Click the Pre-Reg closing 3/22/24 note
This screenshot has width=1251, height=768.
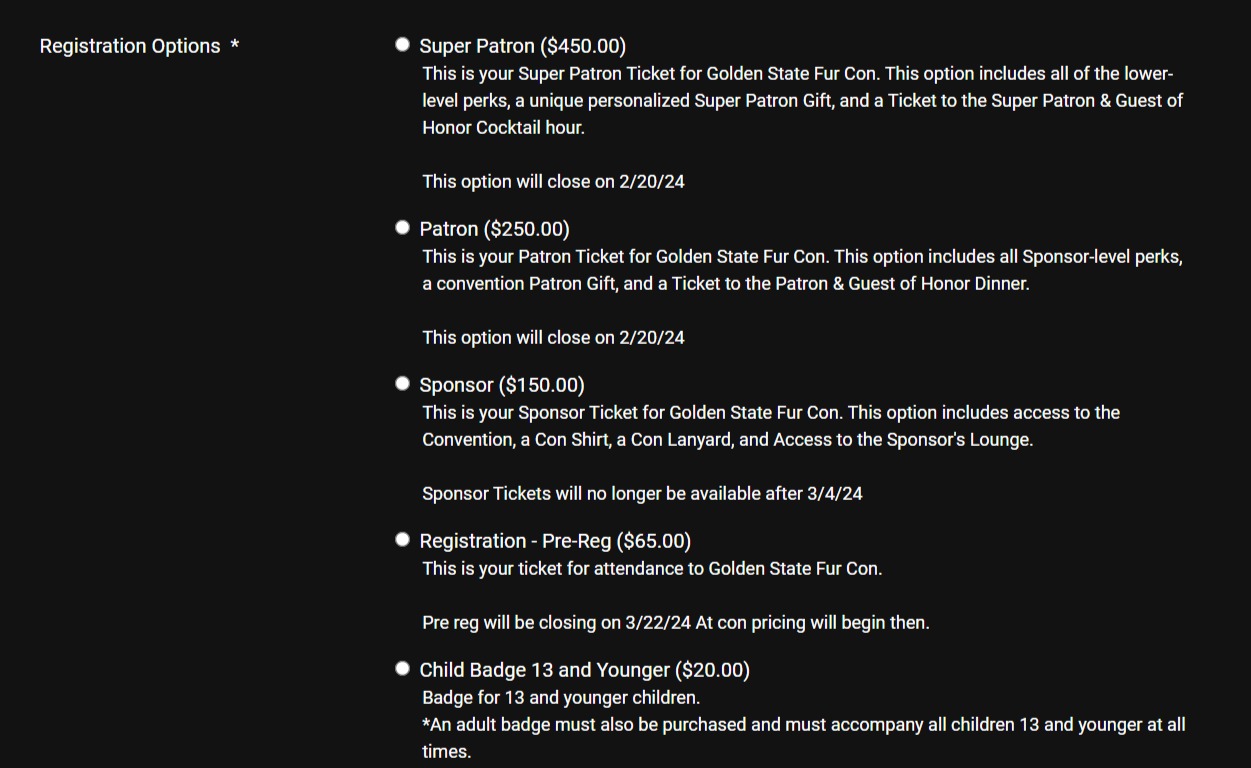tap(675, 623)
